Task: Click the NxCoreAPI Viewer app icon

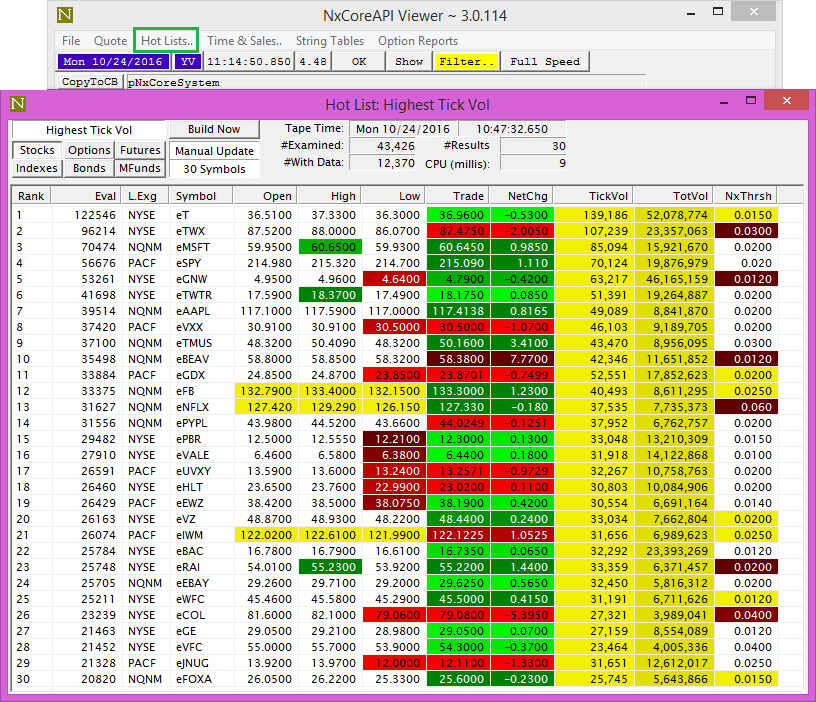Action: (x=65, y=15)
